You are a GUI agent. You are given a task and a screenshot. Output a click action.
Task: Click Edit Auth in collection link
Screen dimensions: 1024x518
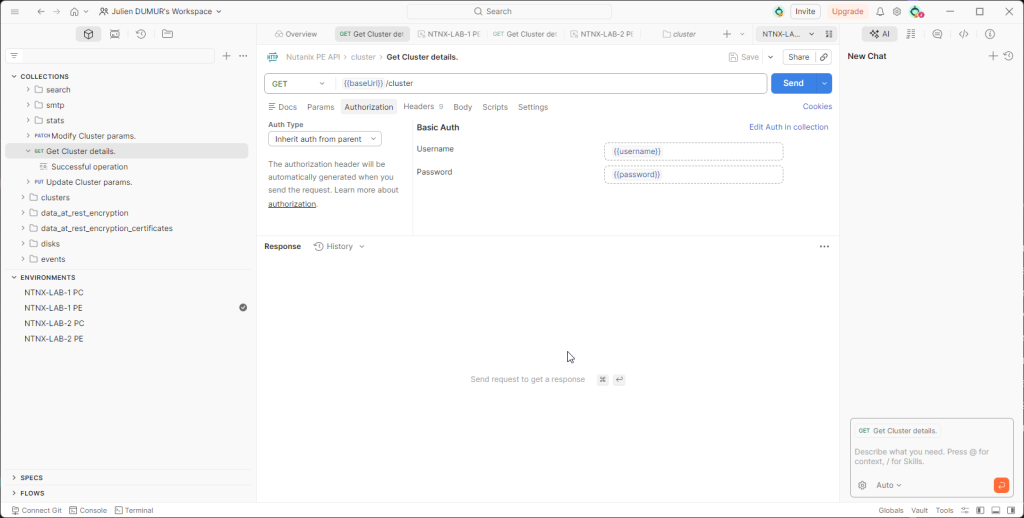788,127
